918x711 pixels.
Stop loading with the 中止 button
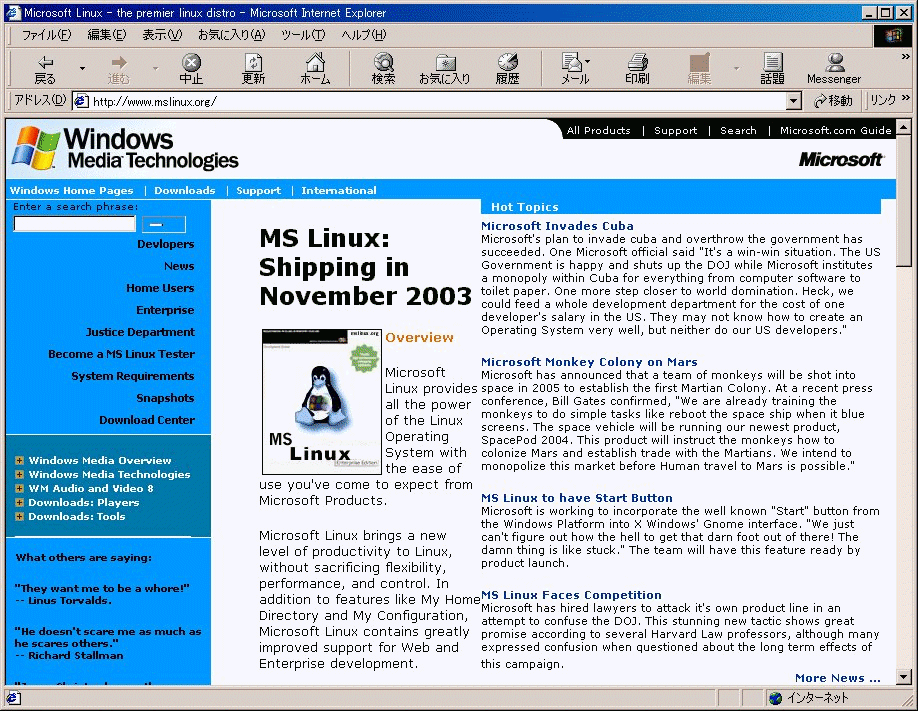[191, 70]
